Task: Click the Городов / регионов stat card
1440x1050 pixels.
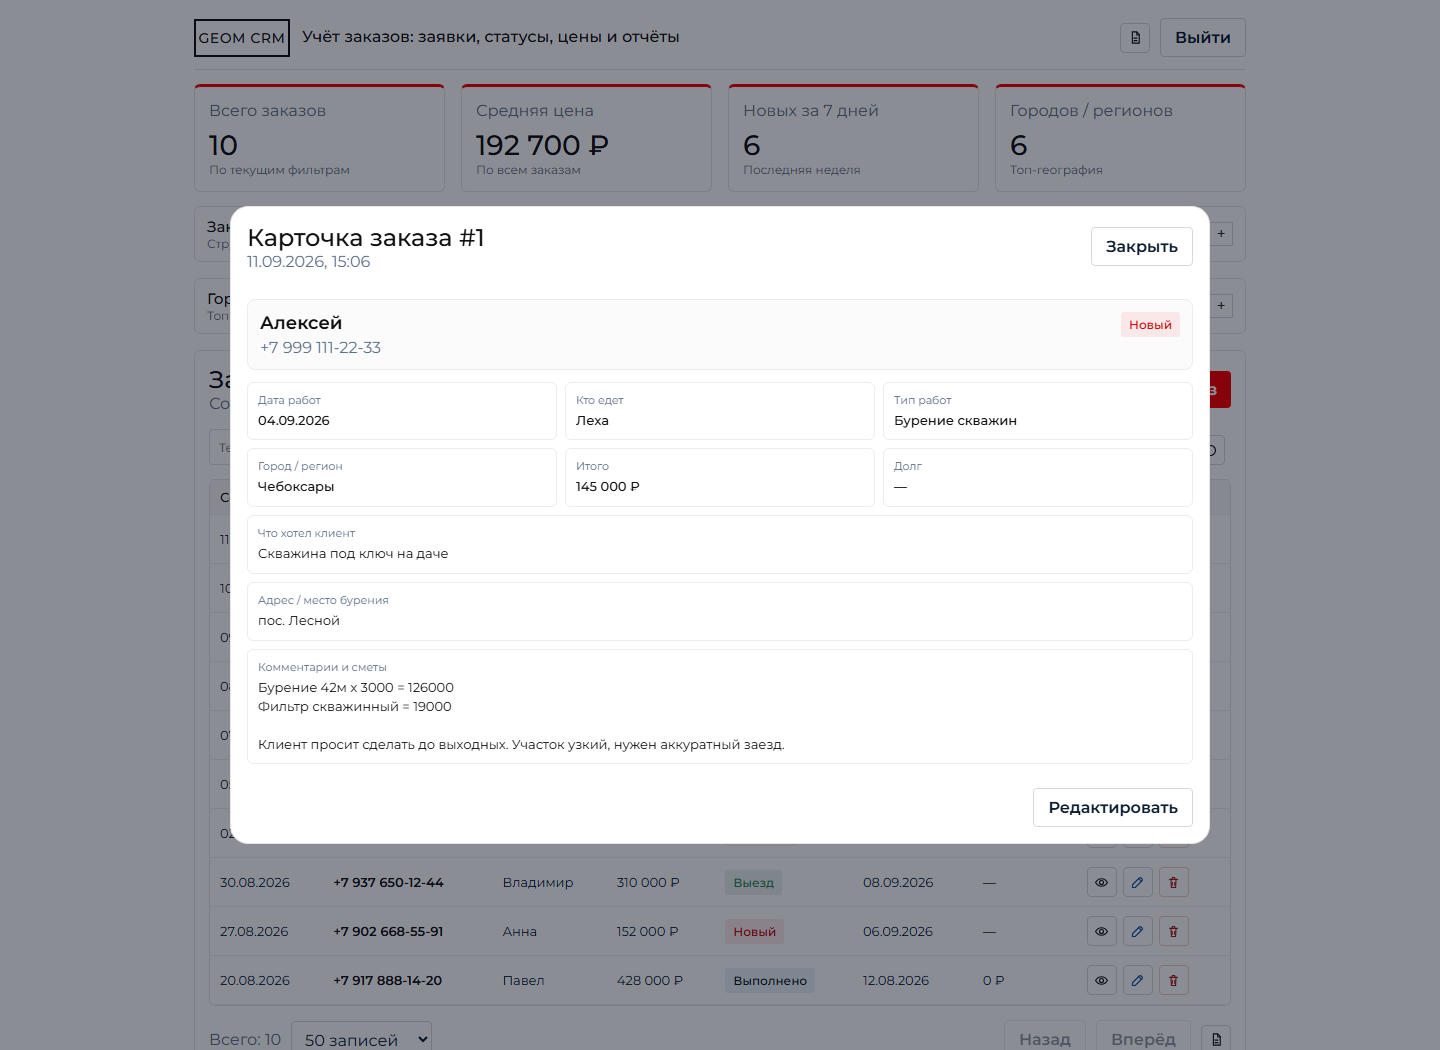Action: pyautogui.click(x=1120, y=138)
